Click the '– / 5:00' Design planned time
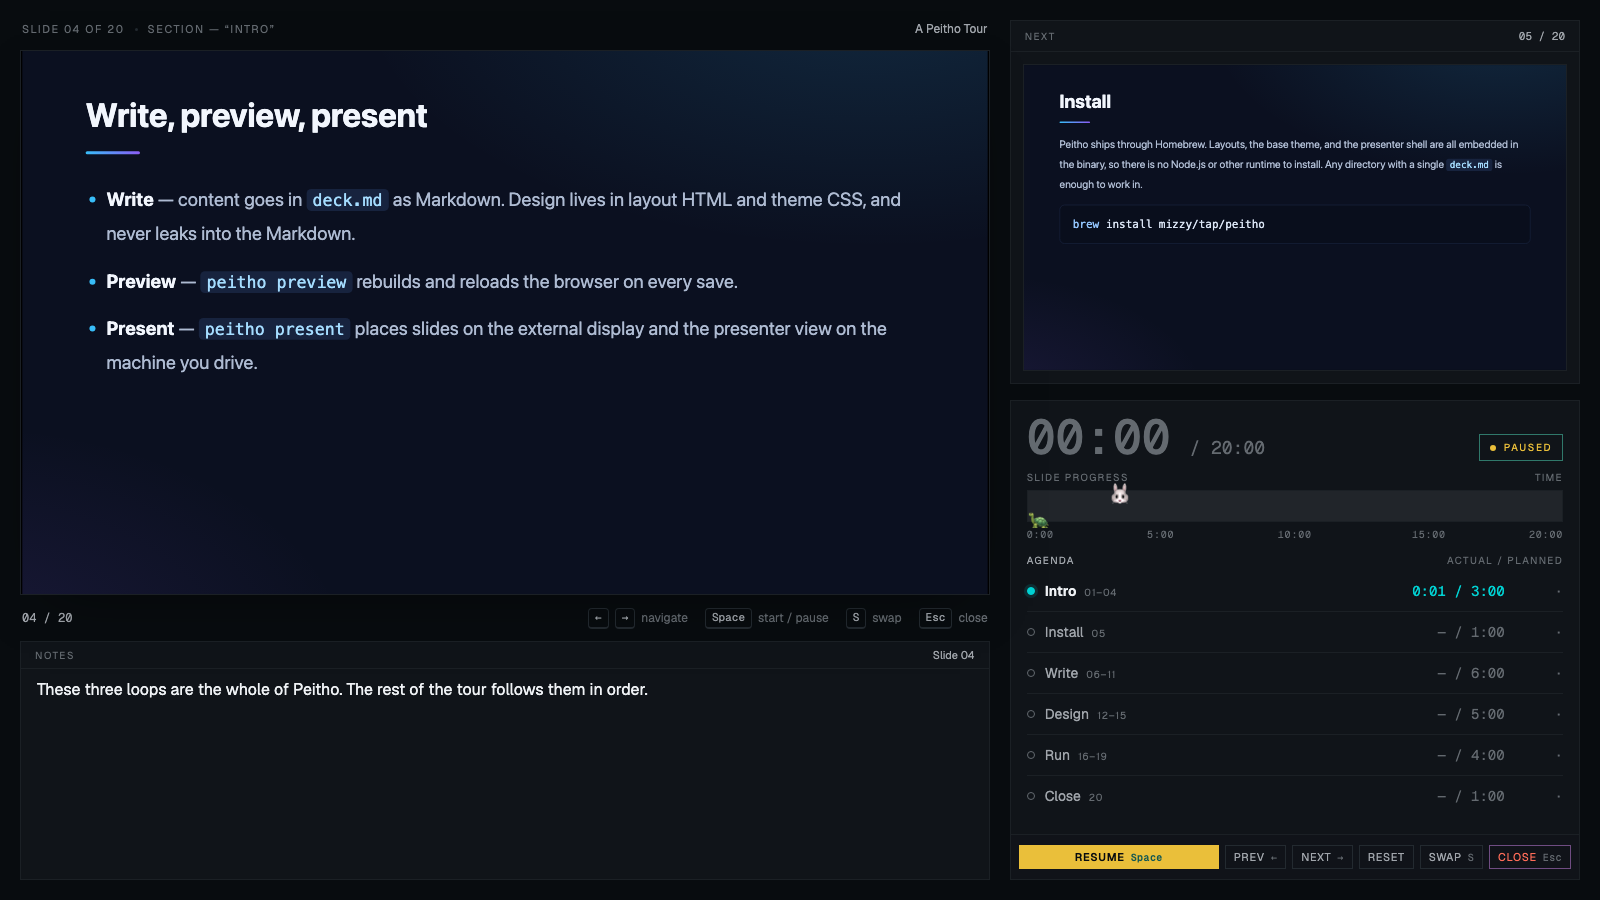The height and width of the screenshot is (900, 1600). pyautogui.click(x=1471, y=714)
